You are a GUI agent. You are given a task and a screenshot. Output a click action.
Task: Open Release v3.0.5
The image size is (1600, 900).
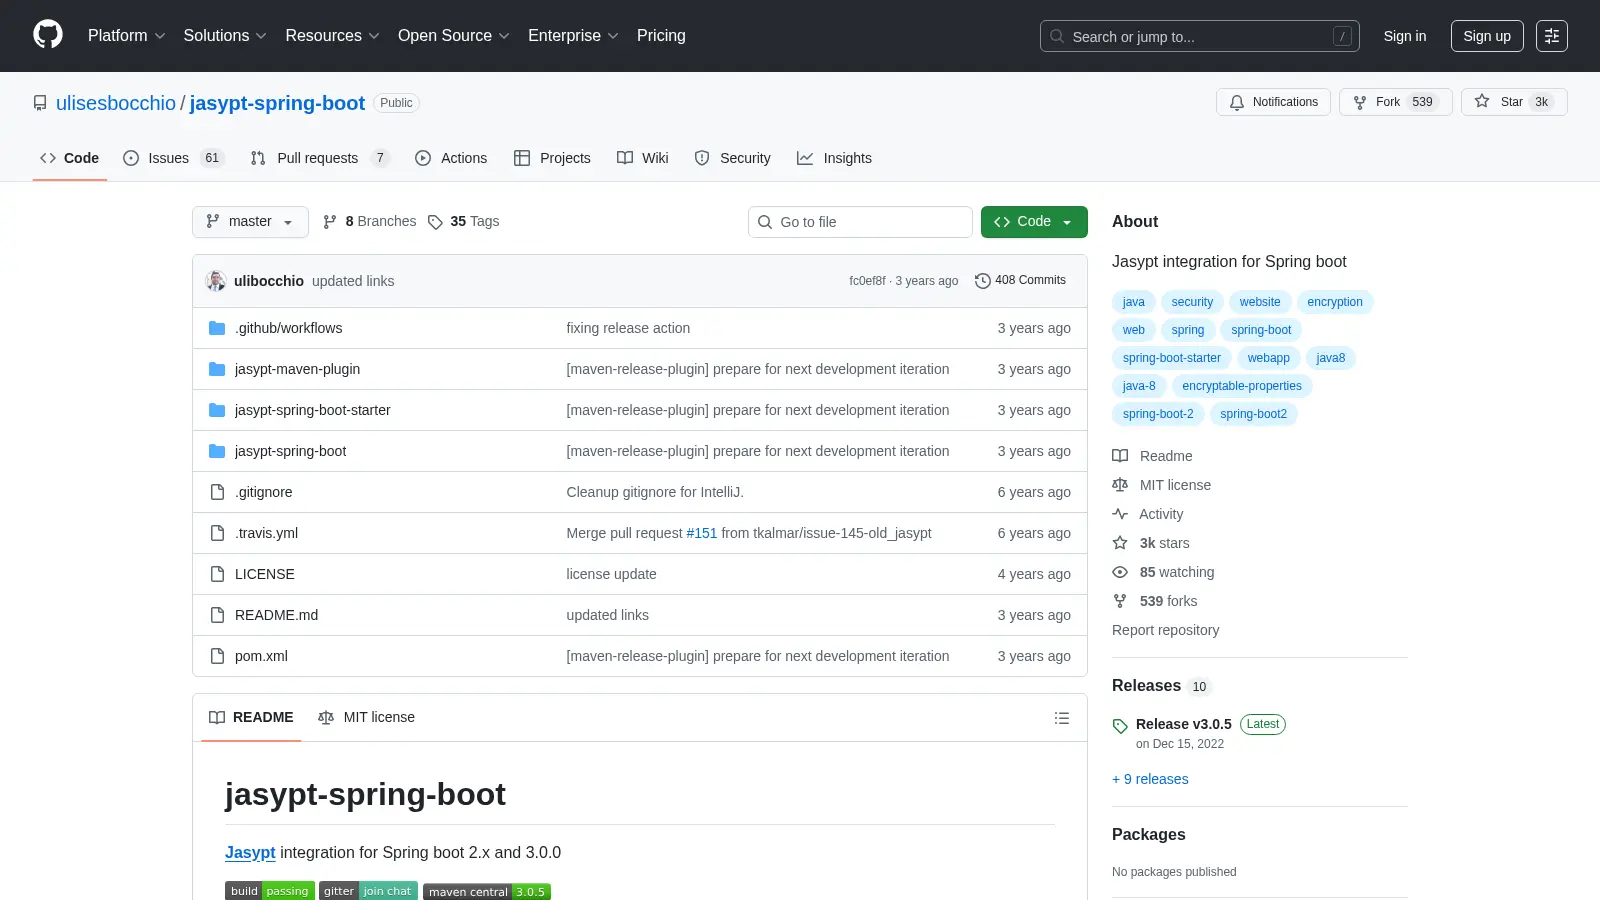(x=1184, y=724)
